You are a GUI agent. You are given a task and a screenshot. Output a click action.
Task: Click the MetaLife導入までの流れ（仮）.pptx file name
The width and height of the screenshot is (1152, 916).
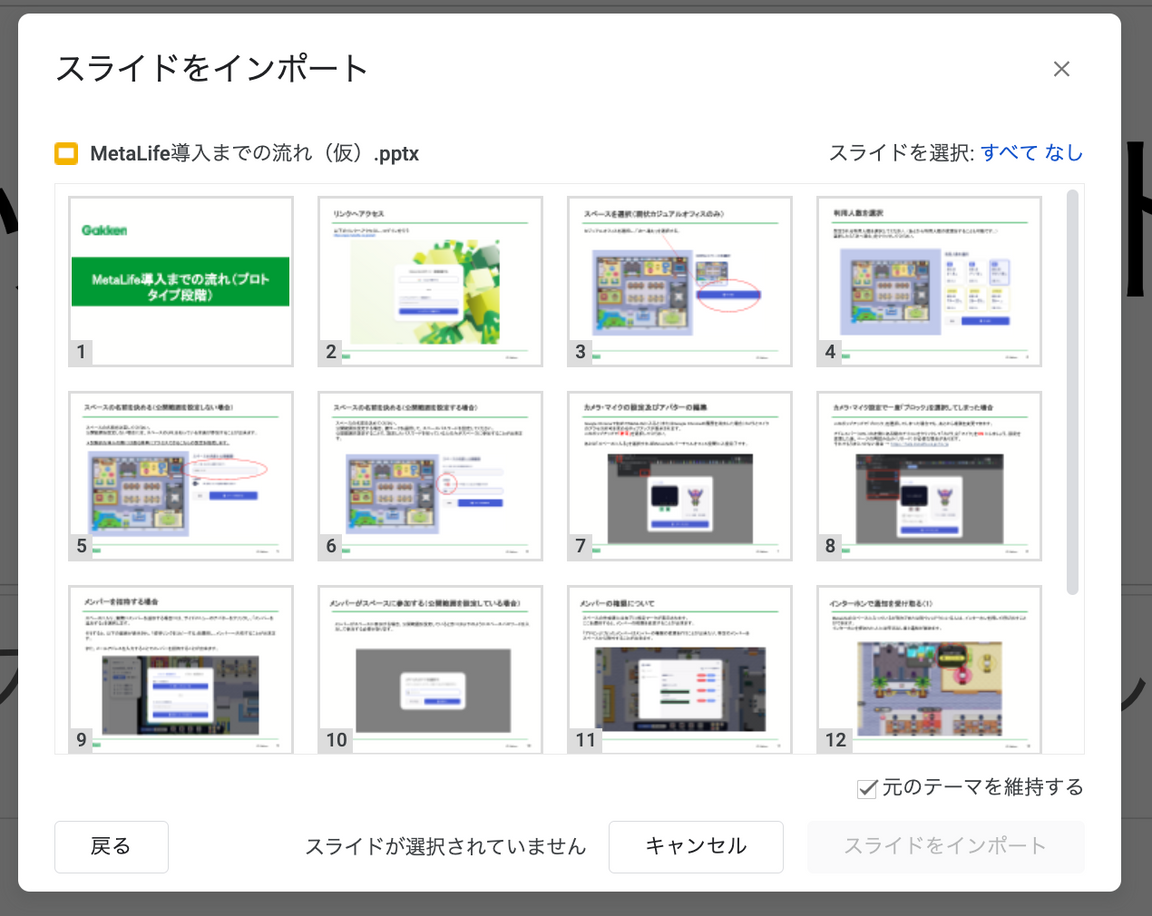point(254,154)
